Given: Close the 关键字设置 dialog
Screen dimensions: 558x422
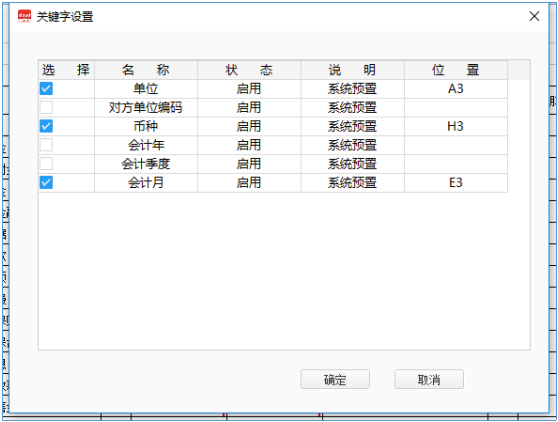Looking at the screenshot, I should tap(534, 16).
